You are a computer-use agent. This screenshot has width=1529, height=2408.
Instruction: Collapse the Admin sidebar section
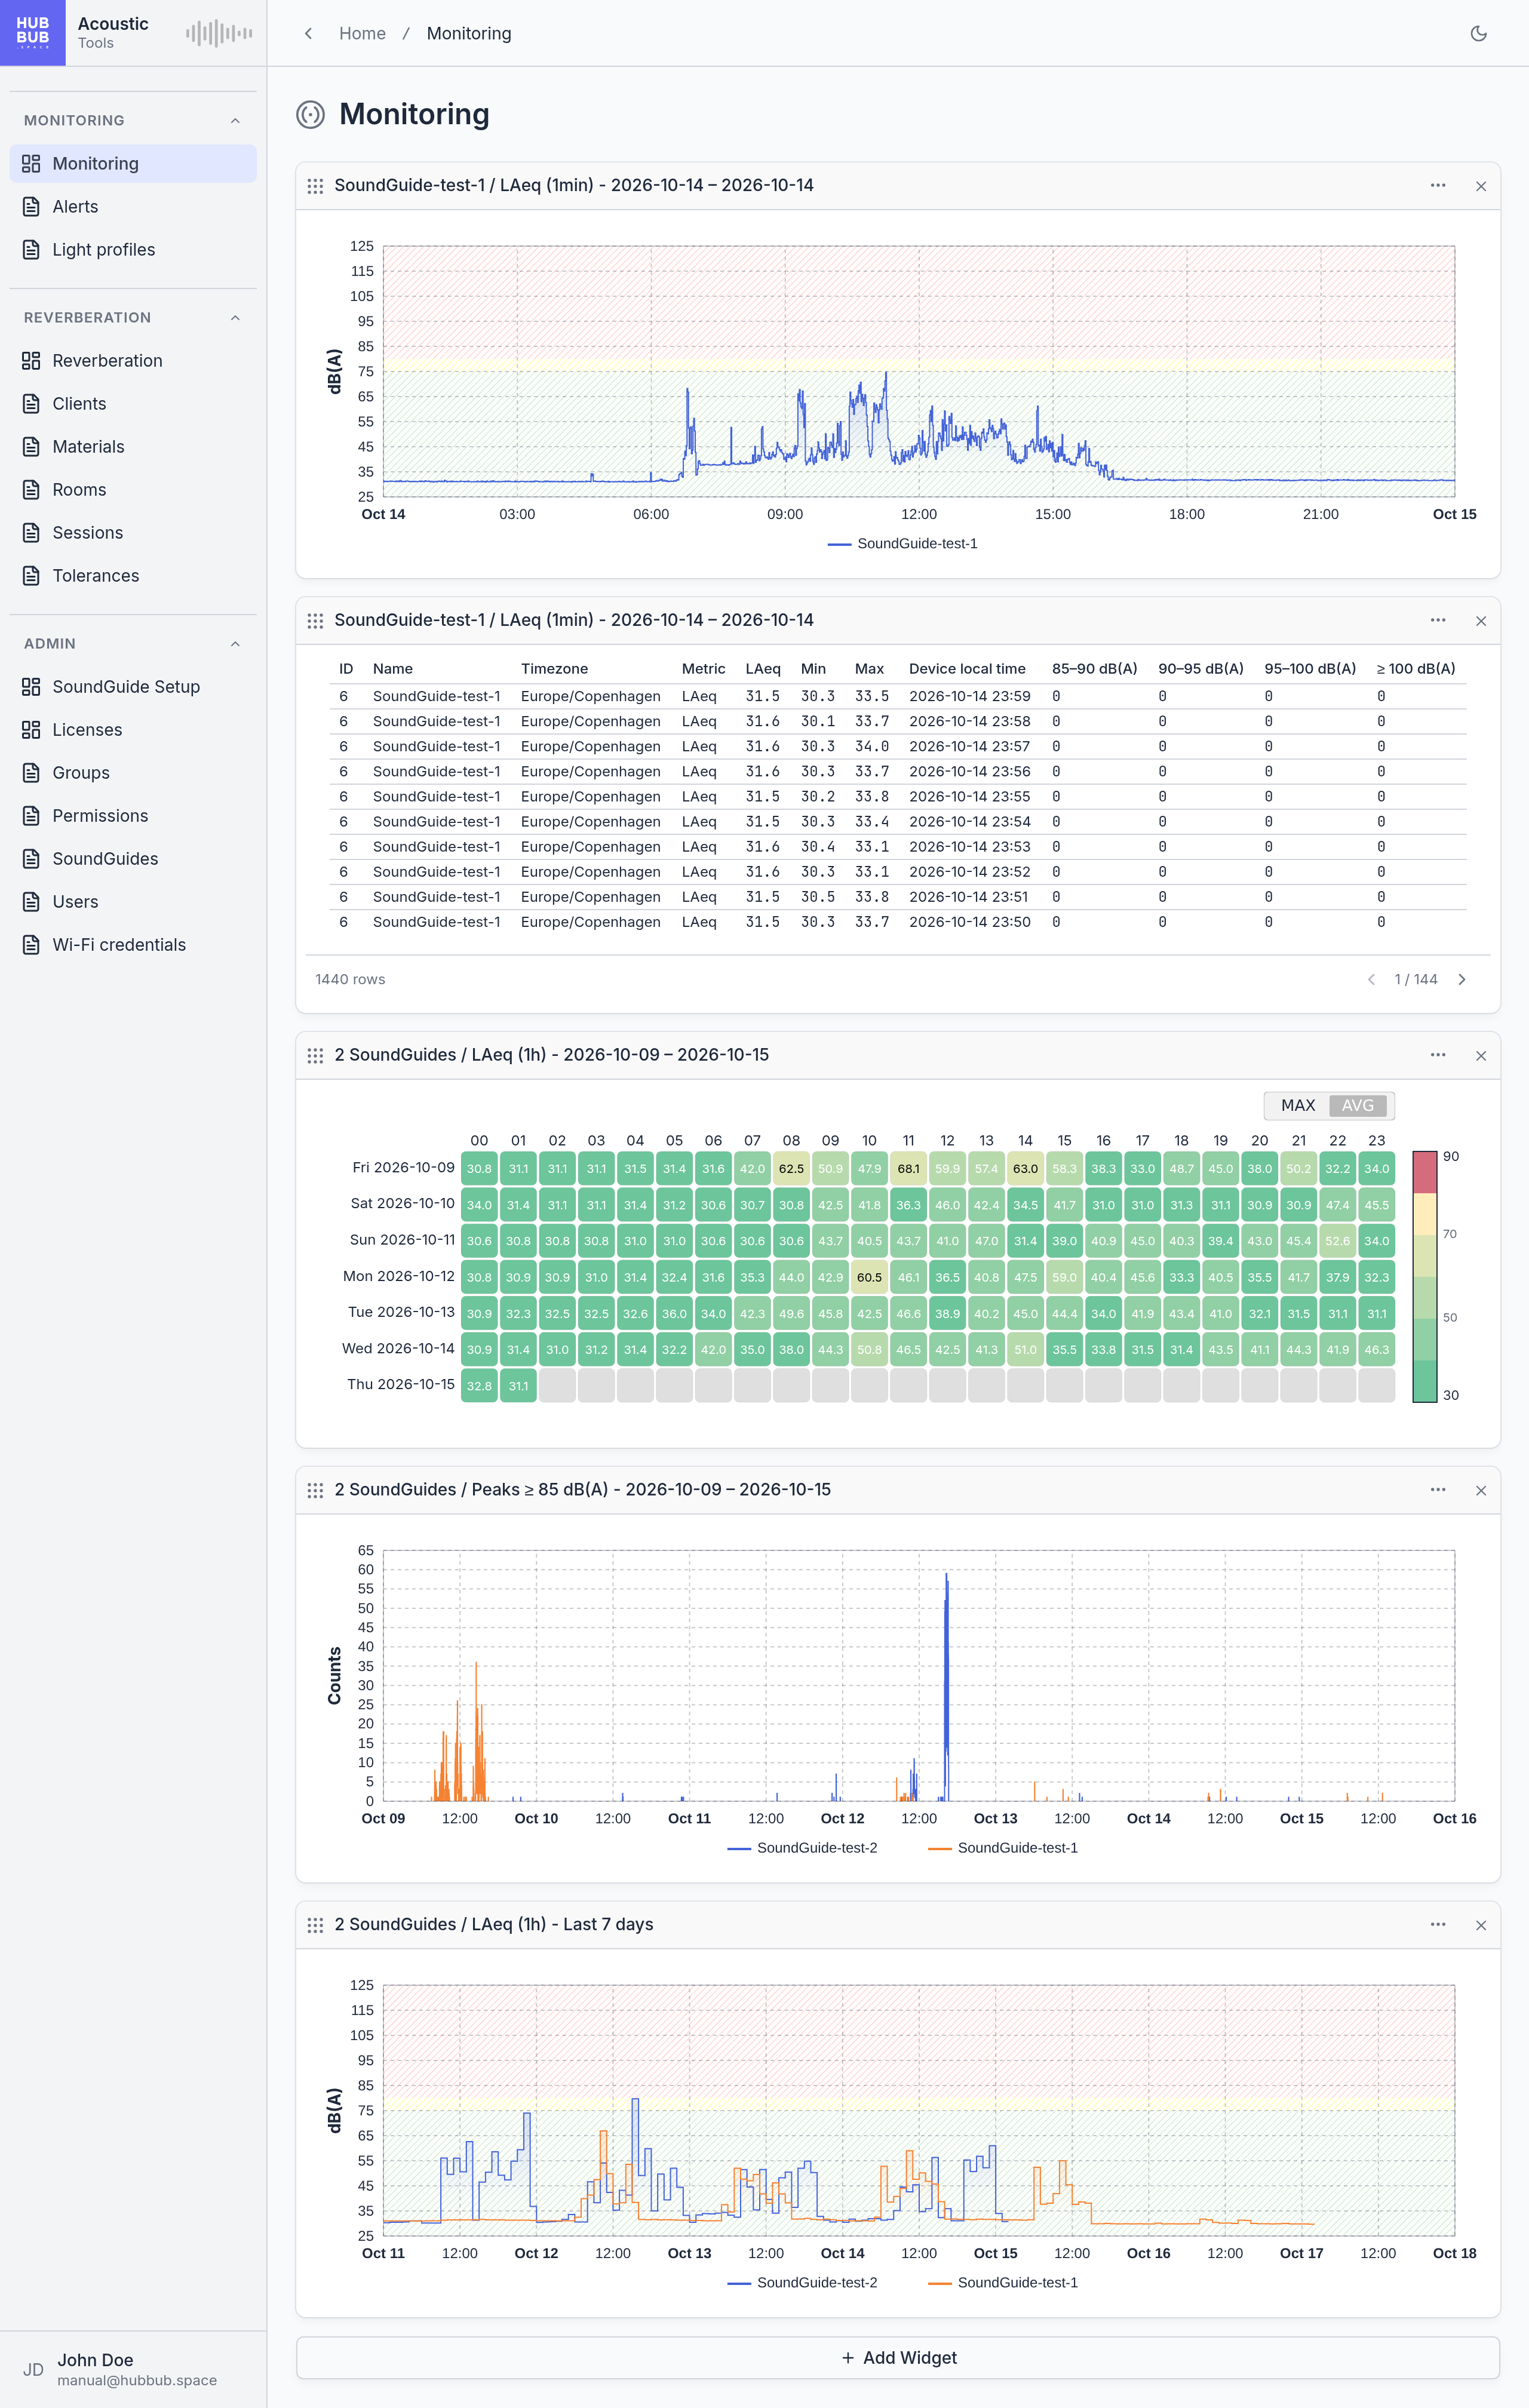(235, 643)
